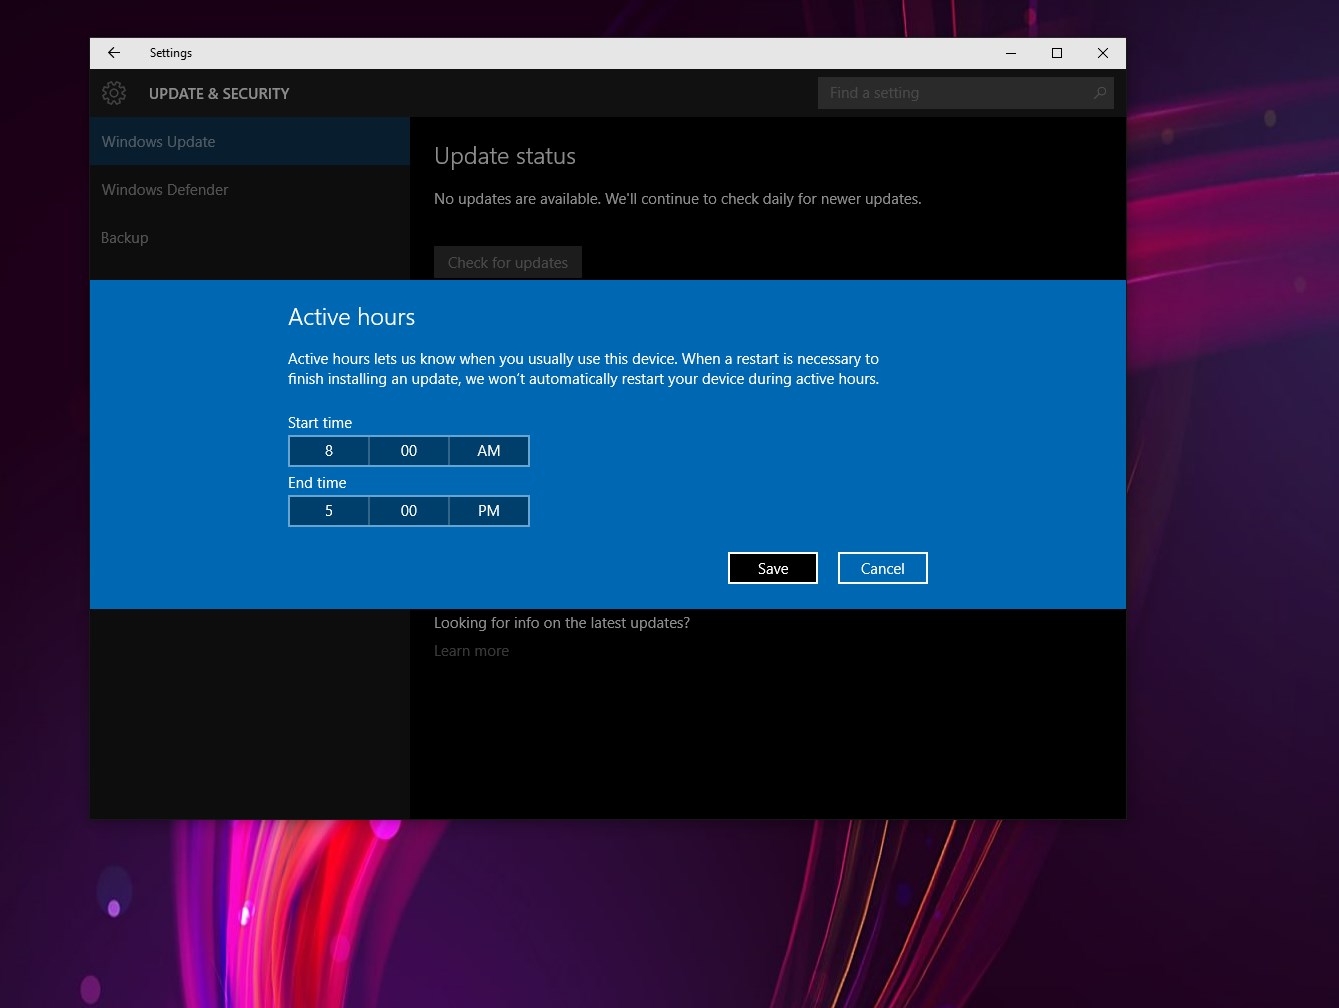The height and width of the screenshot is (1008, 1339).
Task: Minimize the Settings window
Action: [1011, 53]
